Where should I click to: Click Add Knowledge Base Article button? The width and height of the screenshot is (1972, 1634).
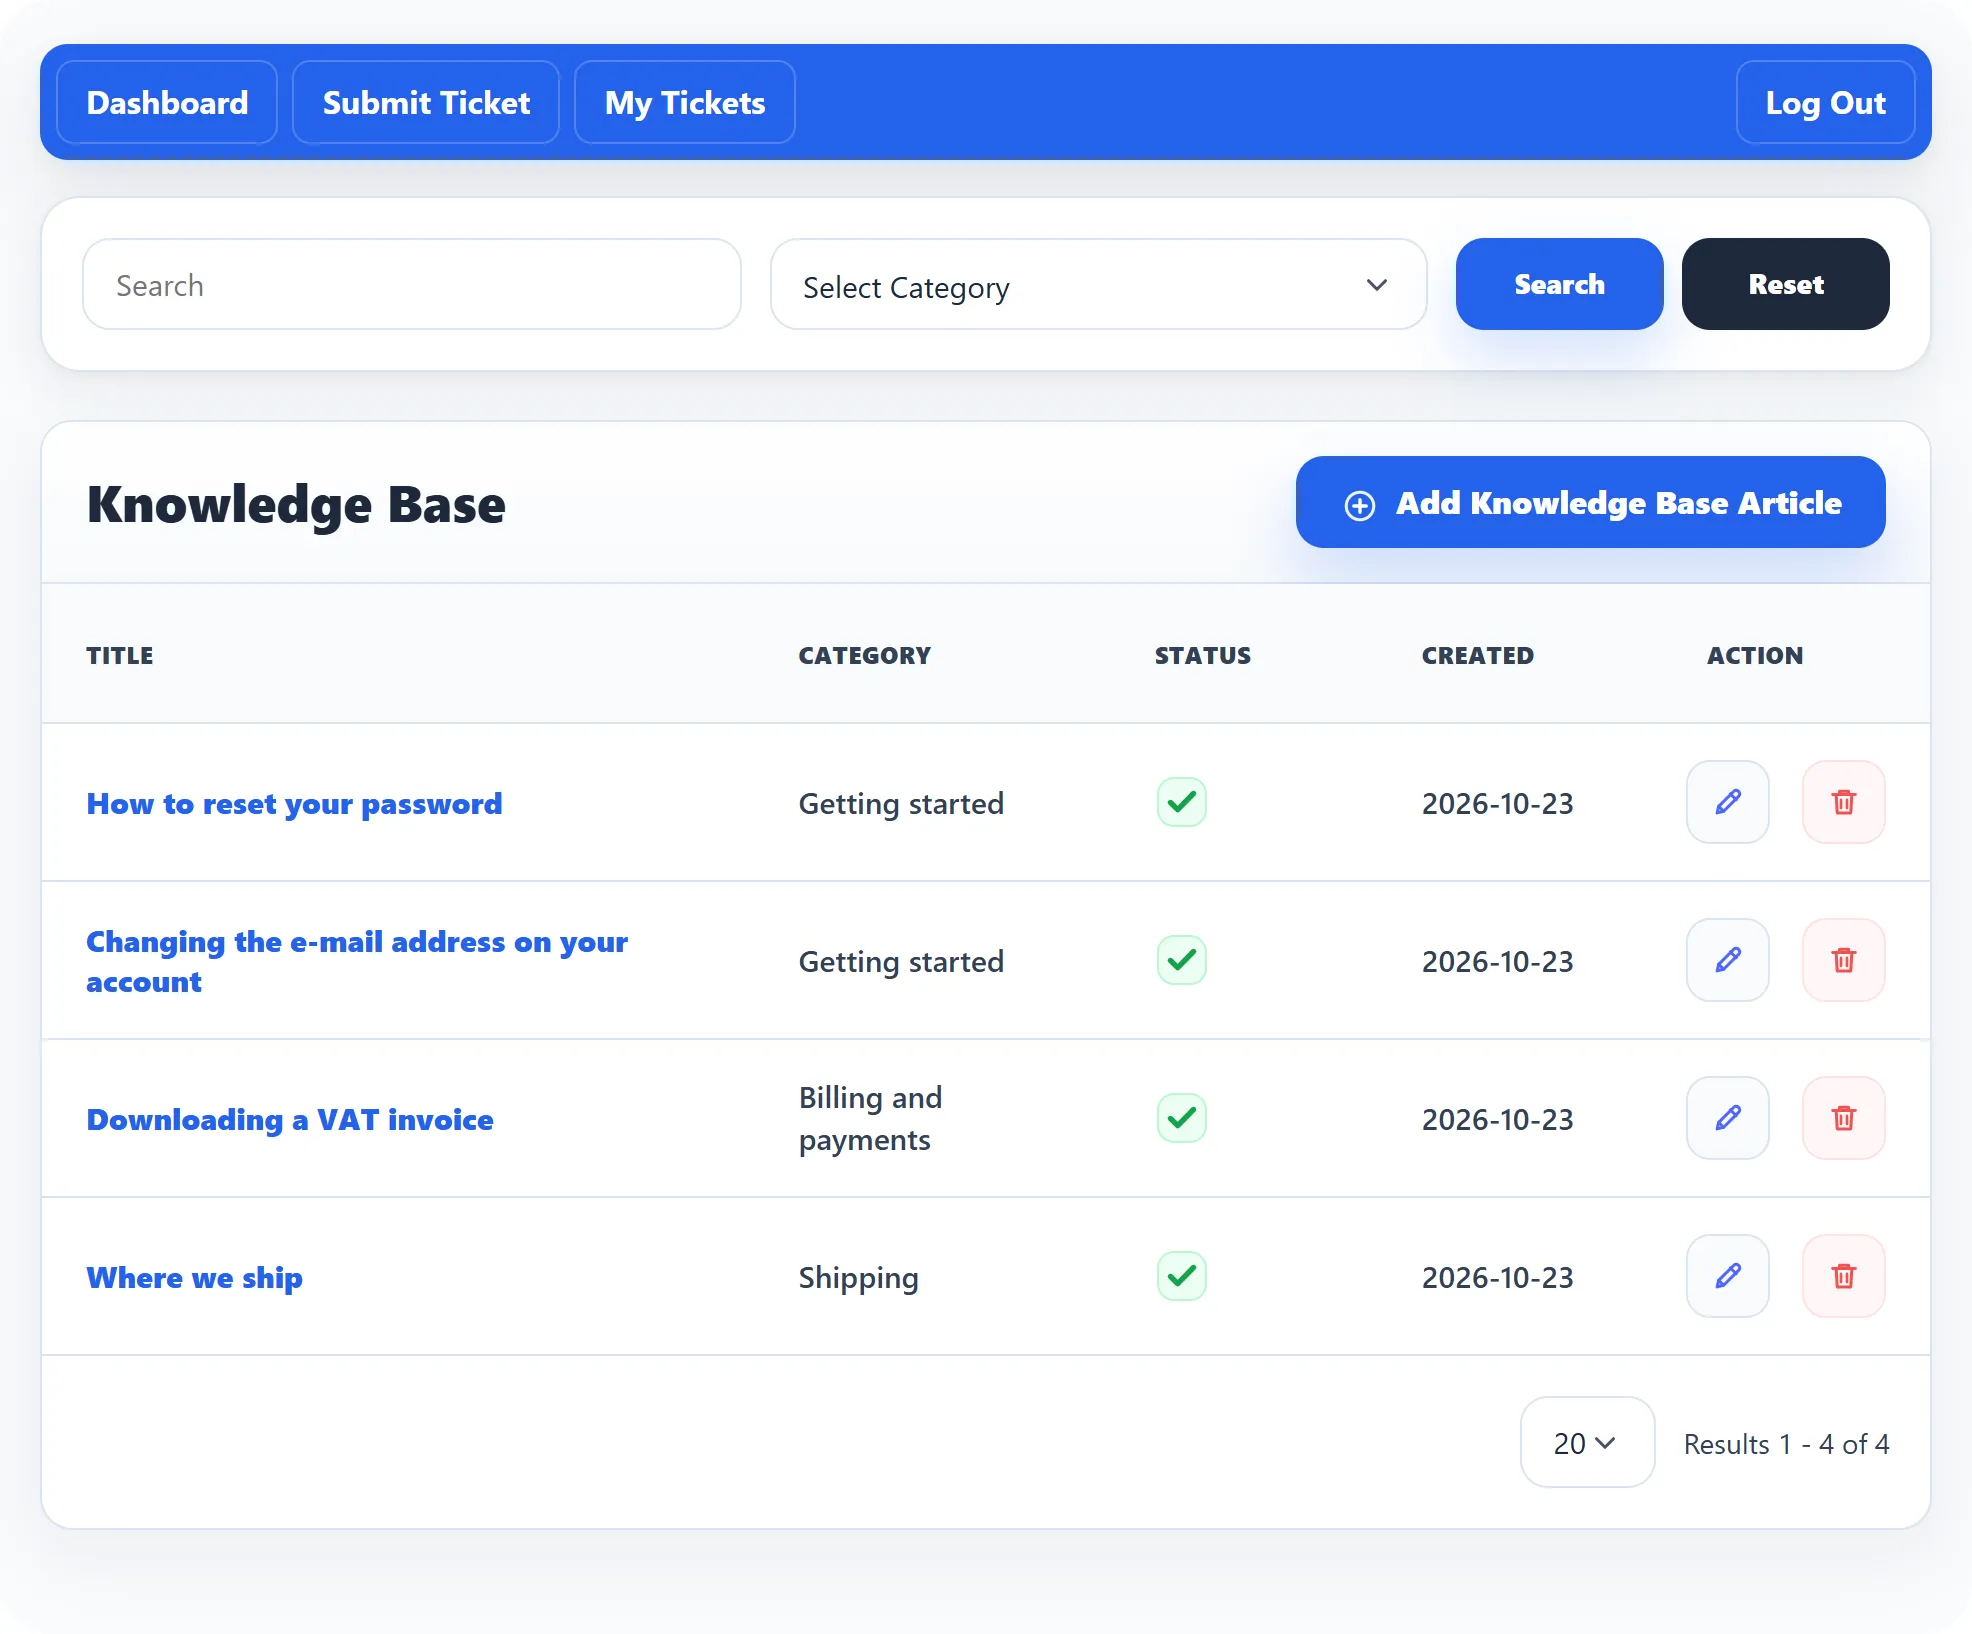(x=1590, y=502)
